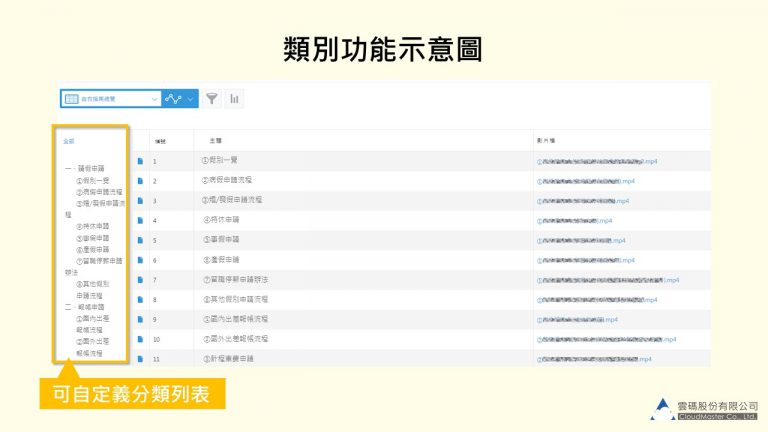Click the bar chart statistics icon
768x432 pixels.
pyautogui.click(x=235, y=99)
